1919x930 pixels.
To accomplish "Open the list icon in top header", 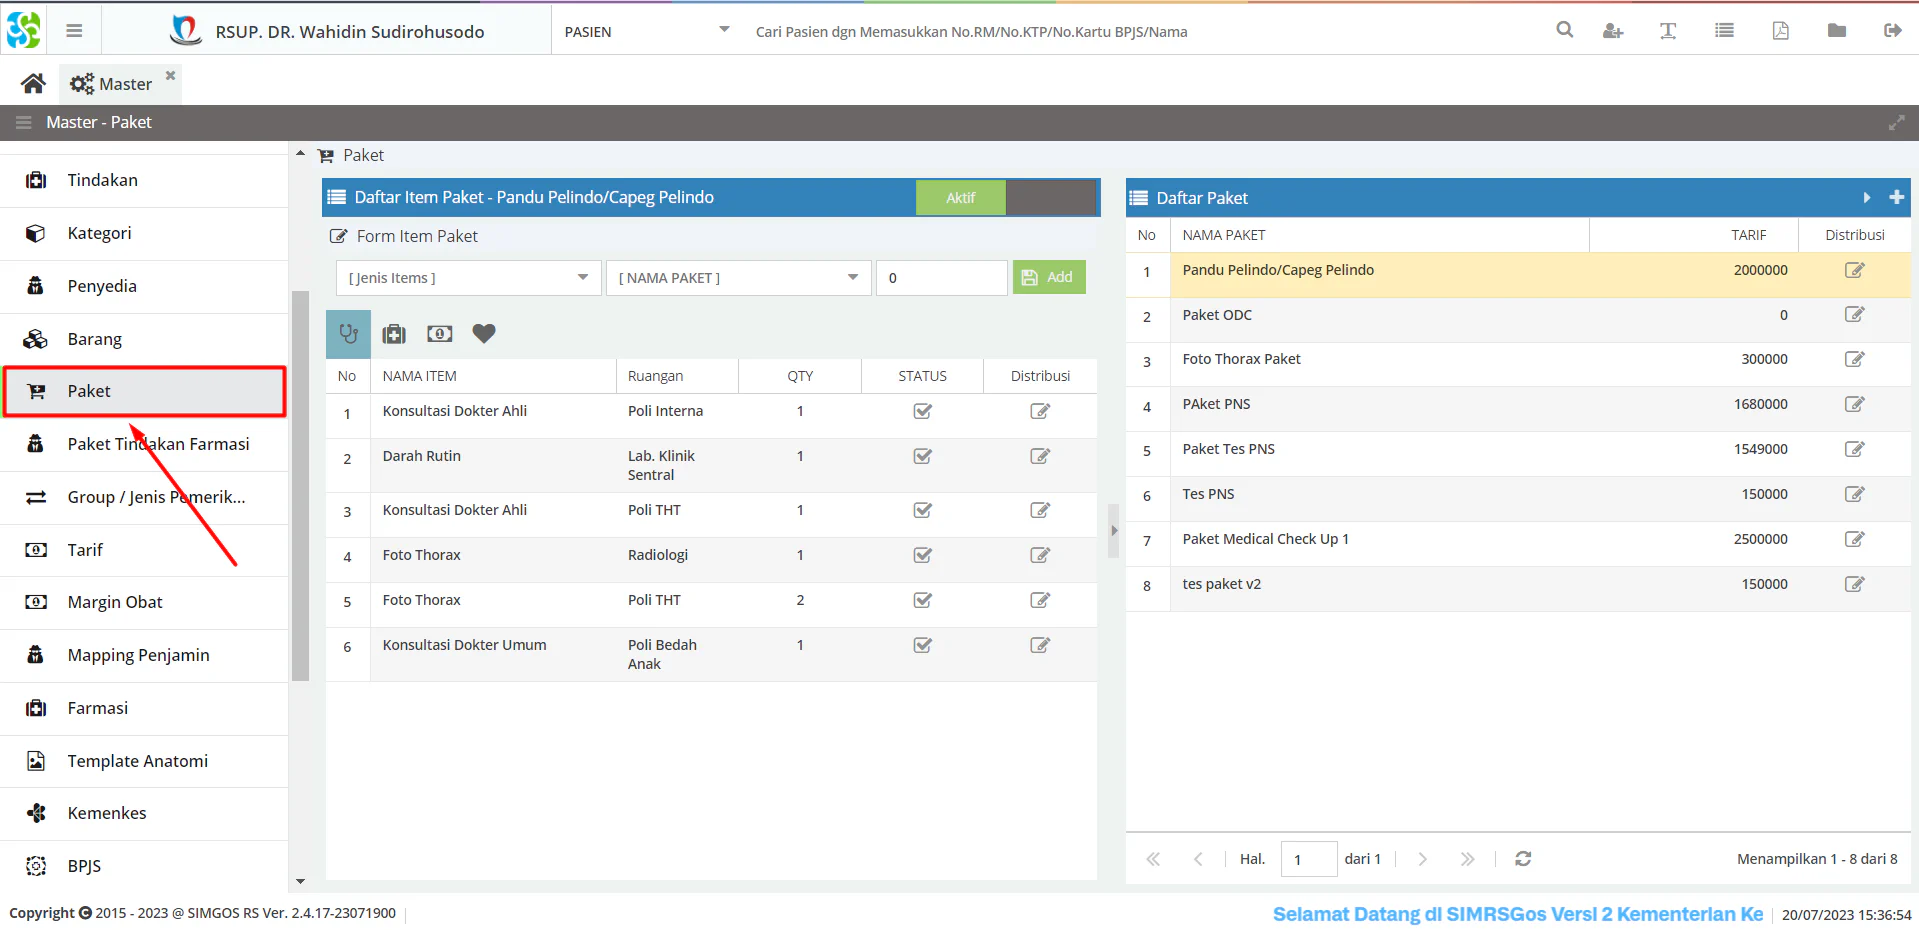I will point(1724,31).
